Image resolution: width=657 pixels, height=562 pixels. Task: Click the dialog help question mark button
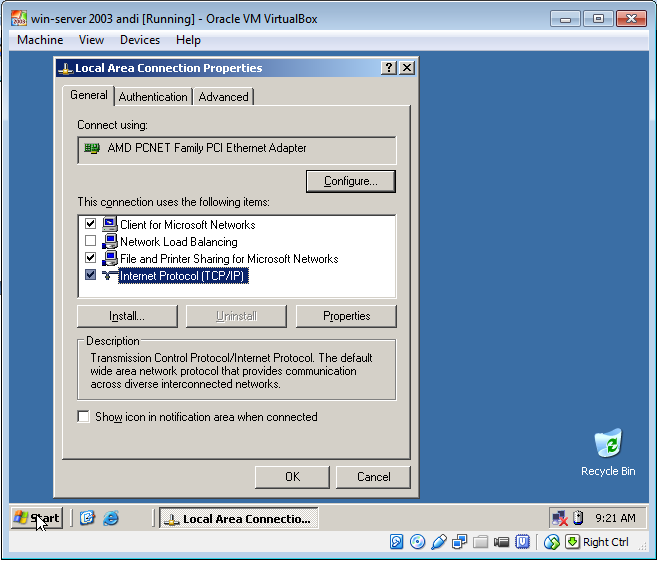click(x=389, y=67)
